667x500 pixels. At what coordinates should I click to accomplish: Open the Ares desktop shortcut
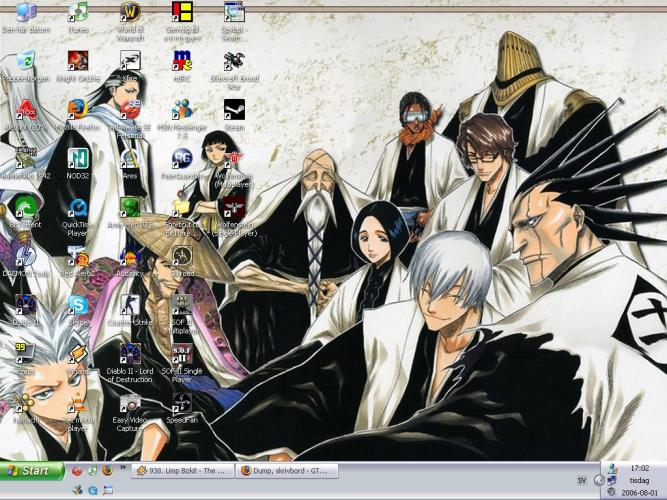[130, 164]
